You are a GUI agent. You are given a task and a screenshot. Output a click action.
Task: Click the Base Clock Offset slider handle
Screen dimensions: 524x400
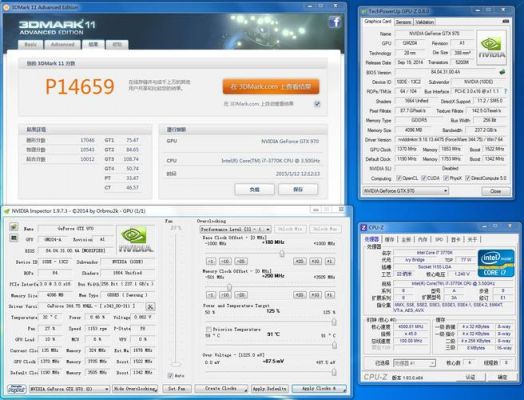pos(282,253)
